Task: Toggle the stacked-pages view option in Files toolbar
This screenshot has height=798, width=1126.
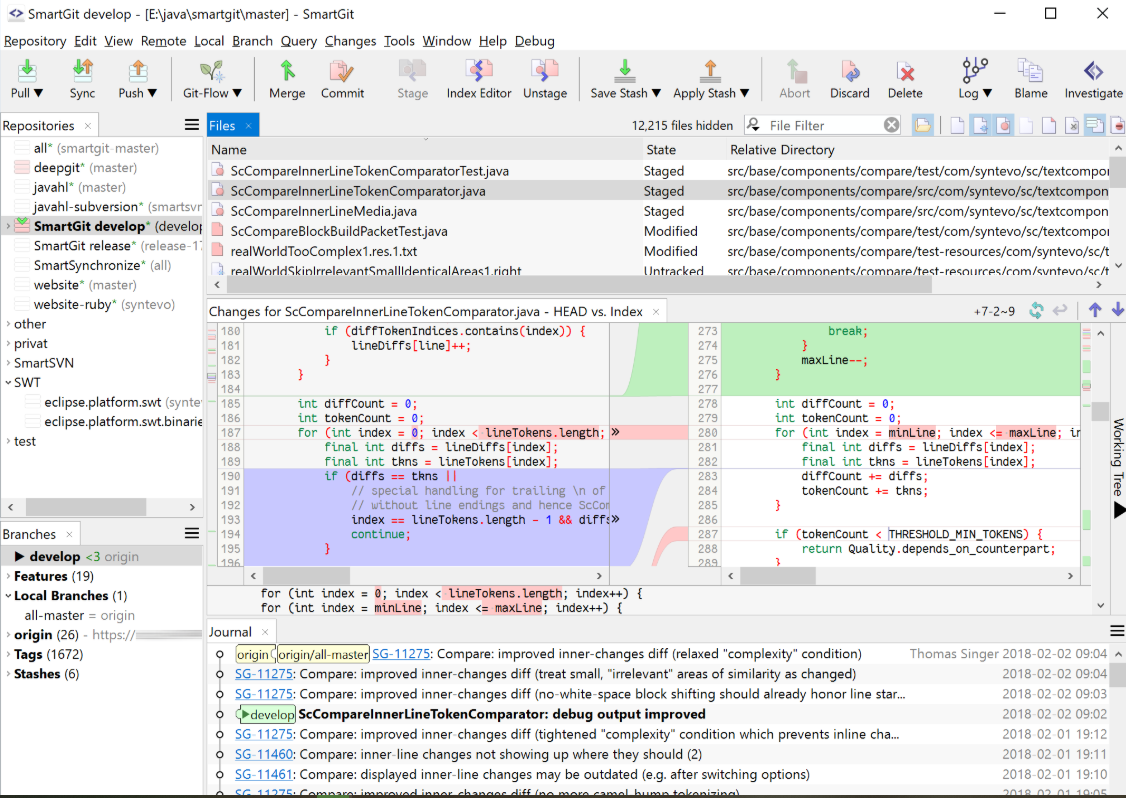Action: (1094, 125)
